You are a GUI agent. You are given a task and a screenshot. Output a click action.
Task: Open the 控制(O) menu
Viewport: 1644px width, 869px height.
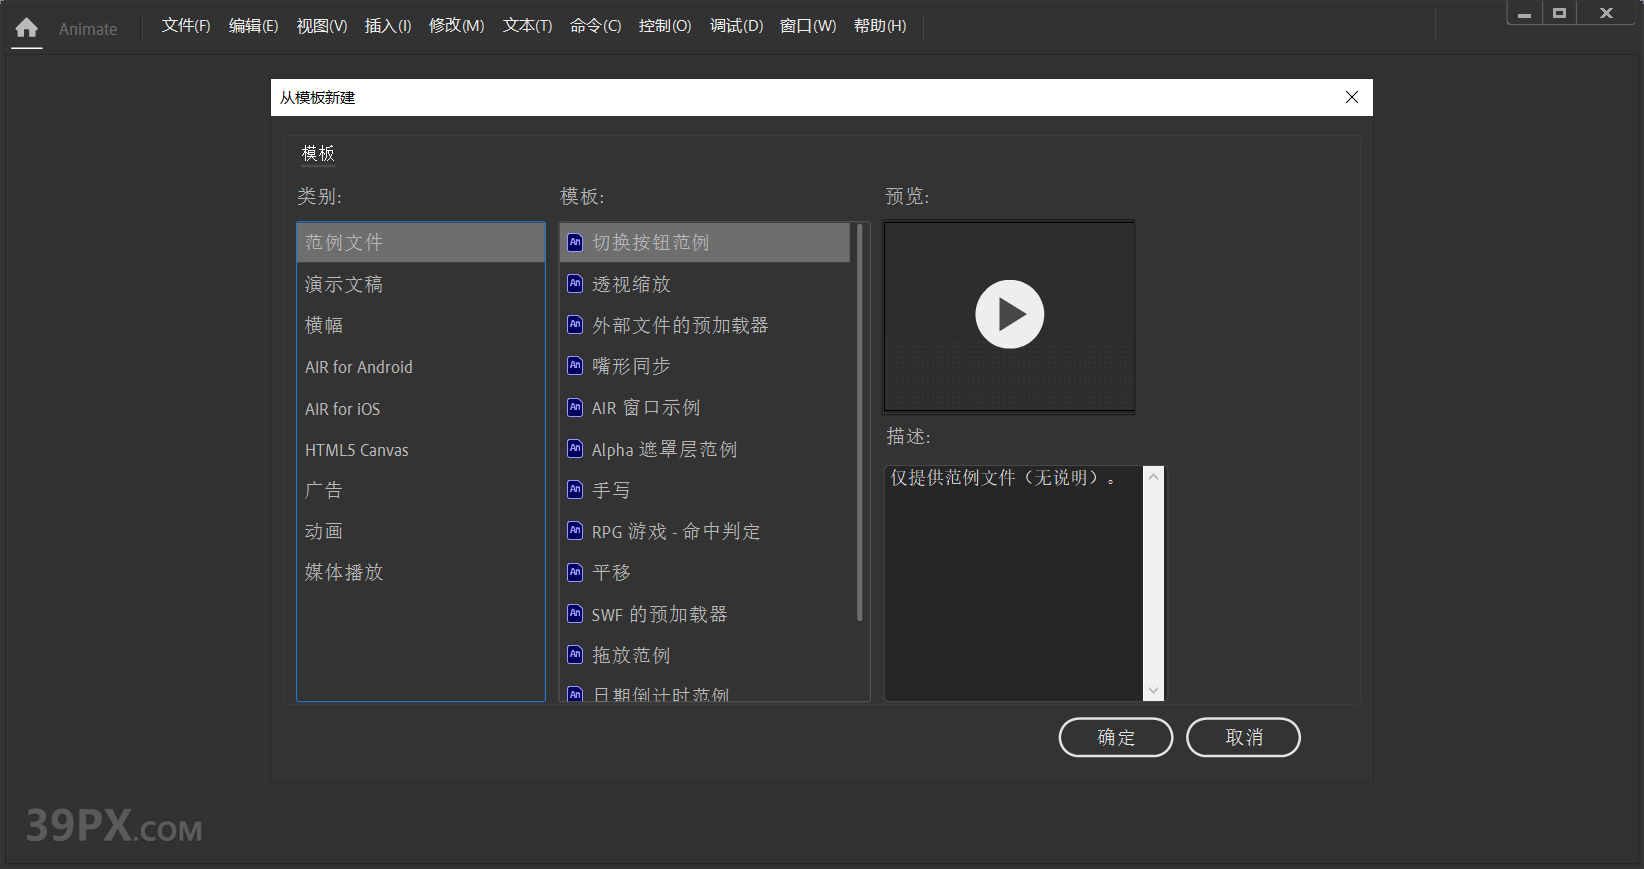click(x=665, y=26)
